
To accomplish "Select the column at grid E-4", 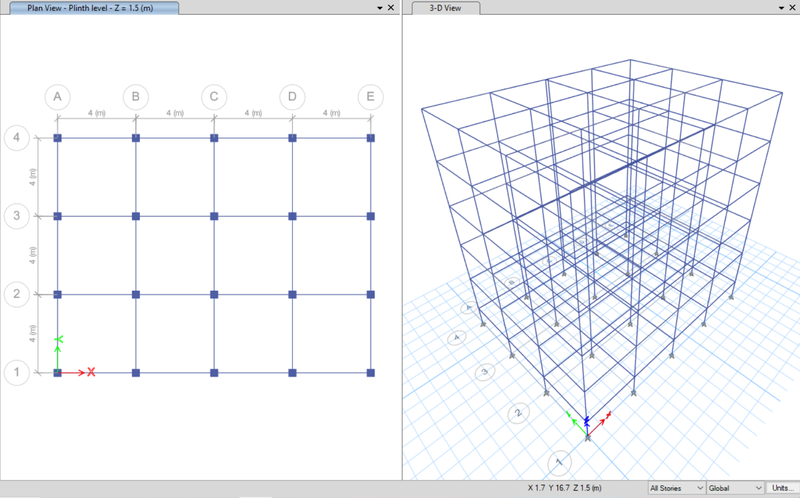I will click(370, 138).
